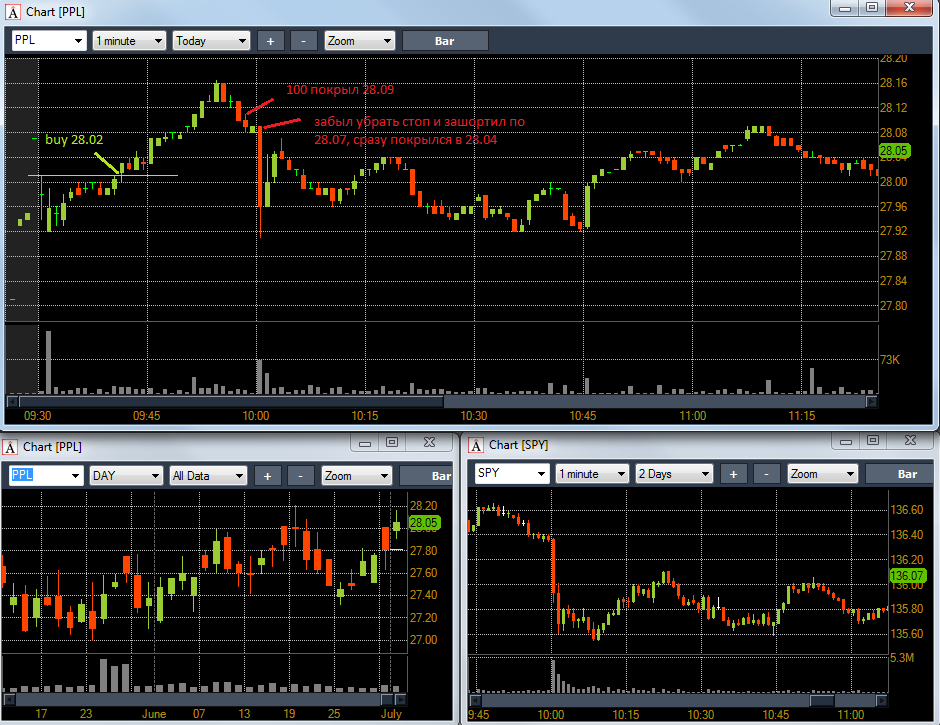Minimize the top Chart [PPL] window
Viewport: 940px width, 725px height.
click(x=845, y=8)
